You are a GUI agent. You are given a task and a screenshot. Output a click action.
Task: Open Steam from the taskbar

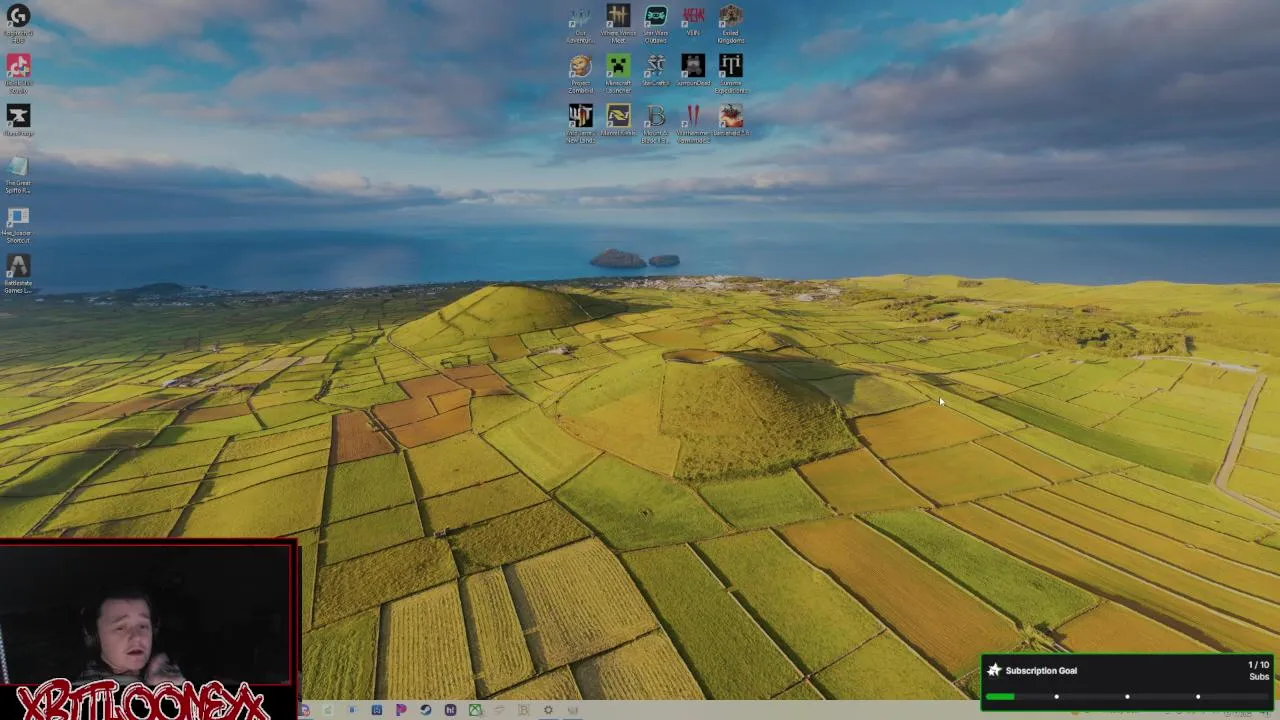(x=426, y=710)
